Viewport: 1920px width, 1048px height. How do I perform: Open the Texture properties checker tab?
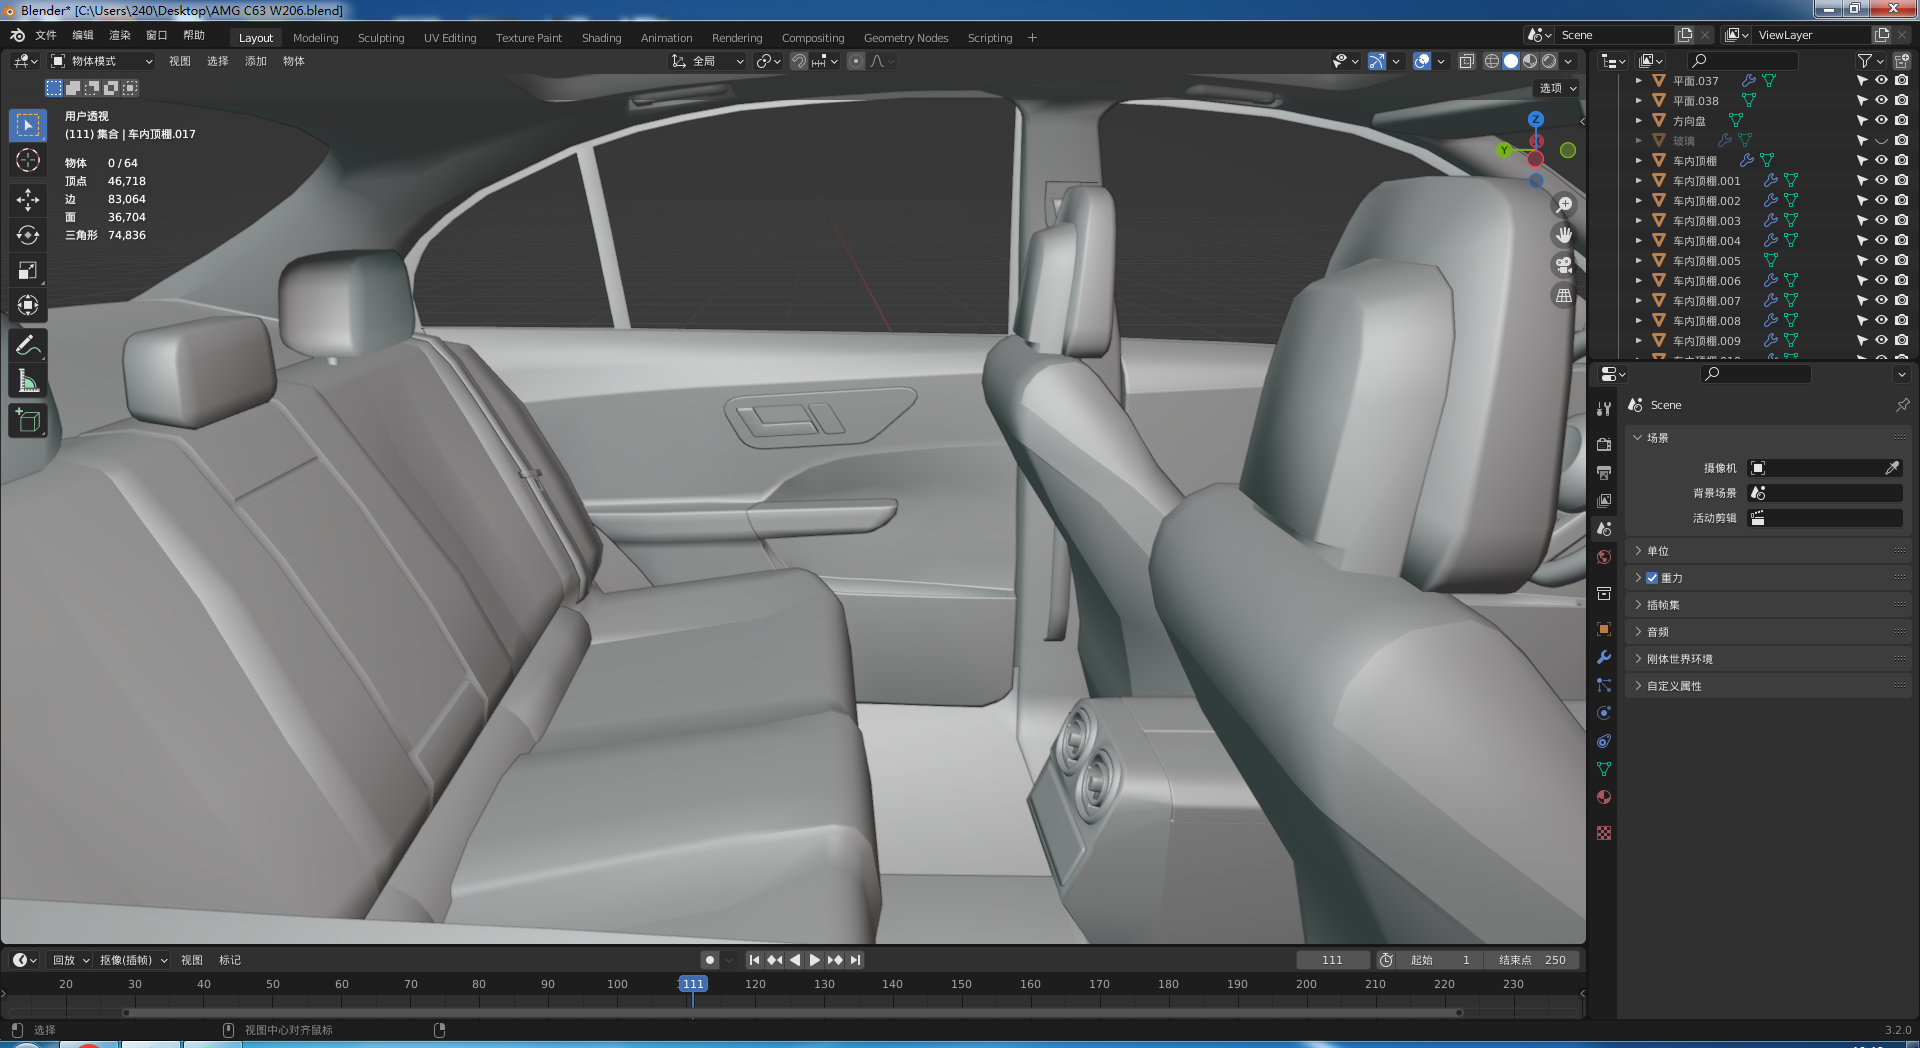1604,833
